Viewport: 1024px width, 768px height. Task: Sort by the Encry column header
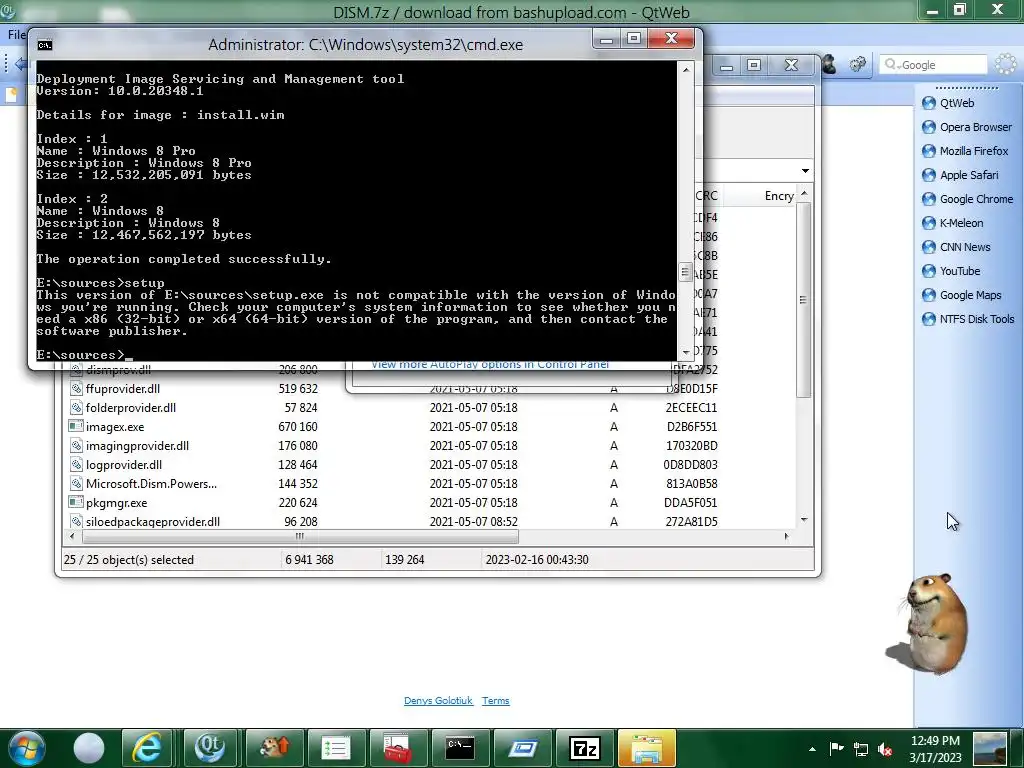click(778, 196)
